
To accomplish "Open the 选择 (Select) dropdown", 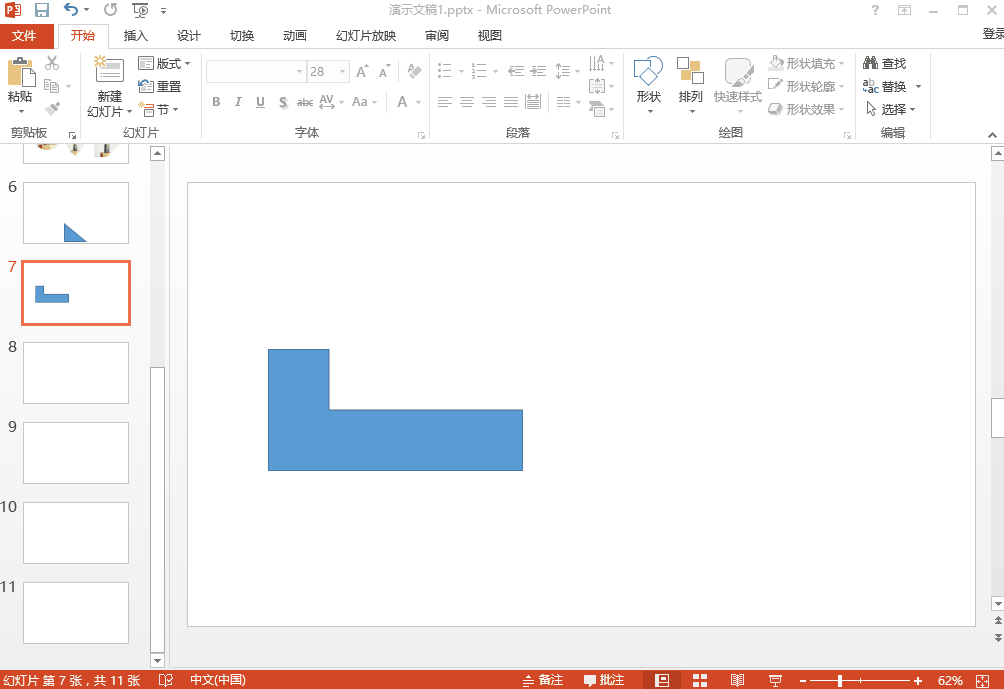I will pos(891,109).
